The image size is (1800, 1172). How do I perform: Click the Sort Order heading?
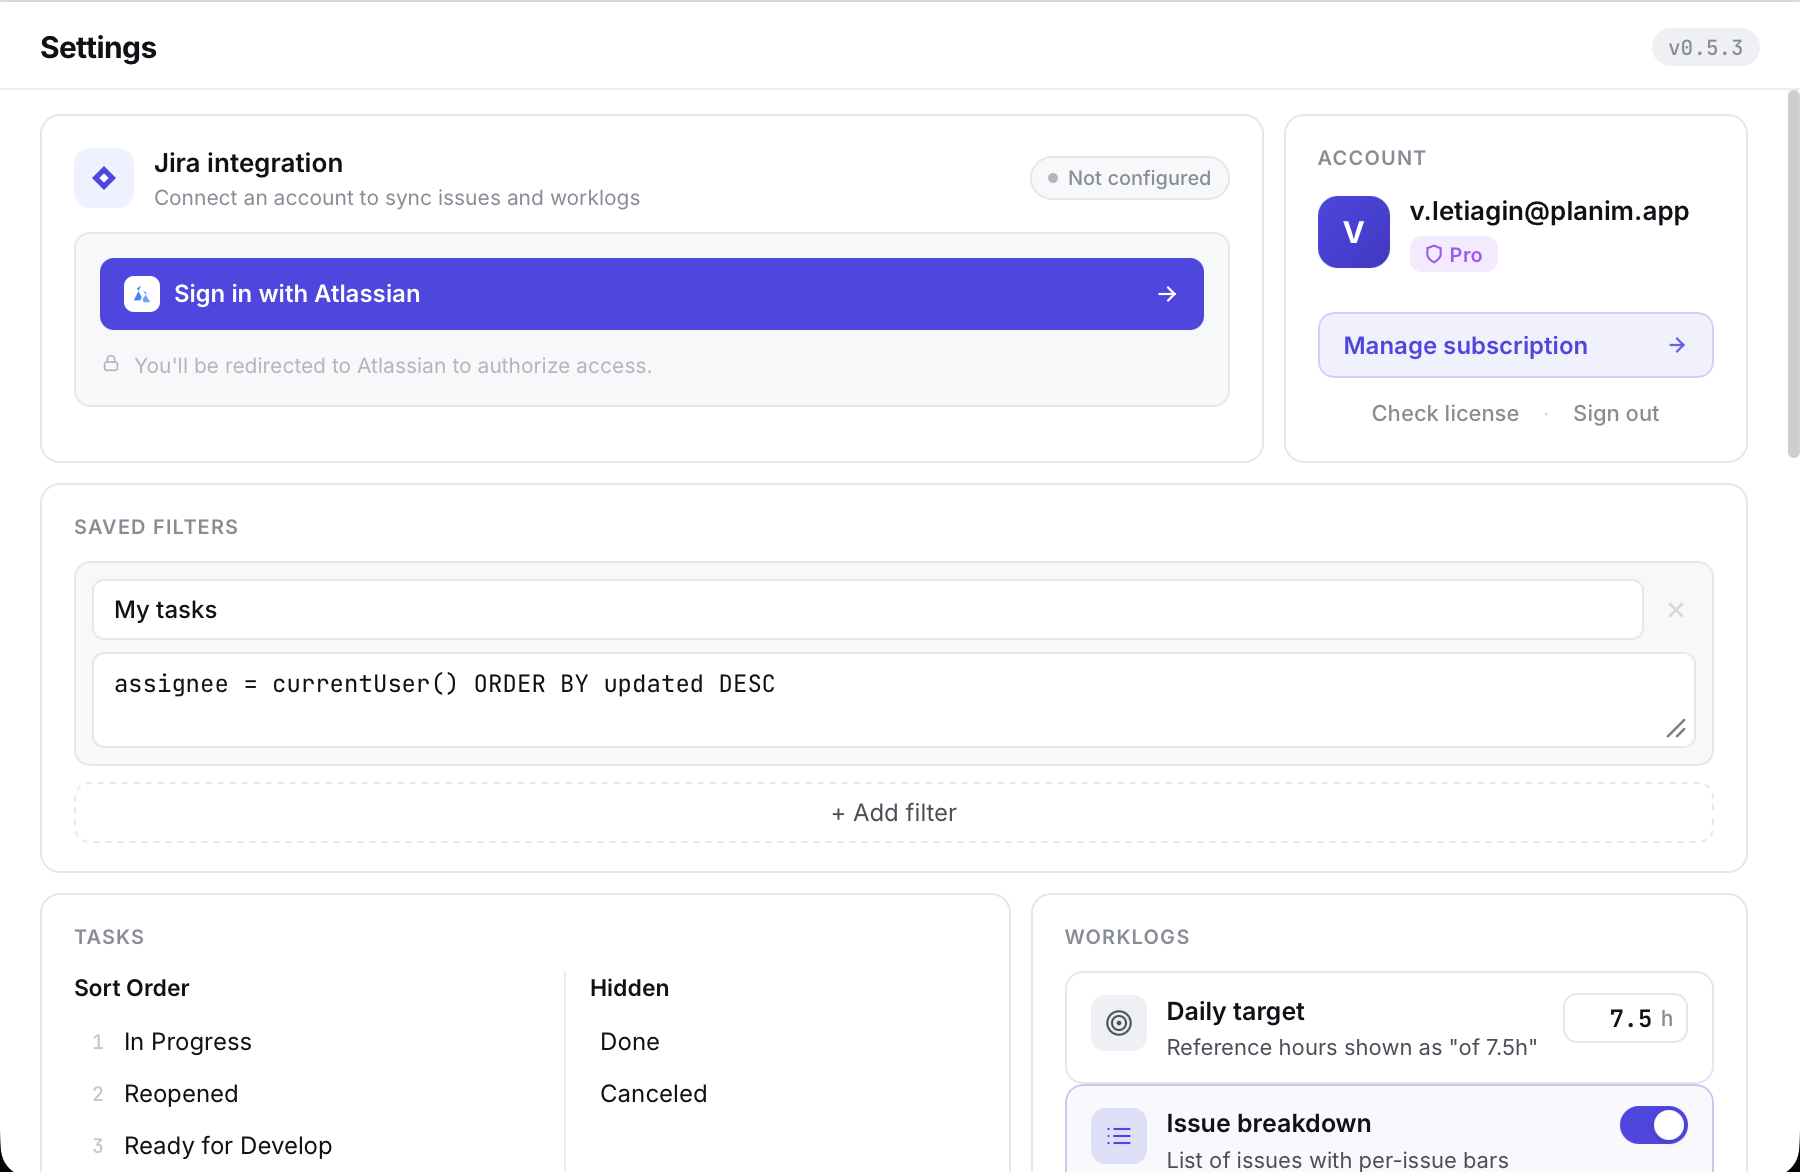click(132, 988)
